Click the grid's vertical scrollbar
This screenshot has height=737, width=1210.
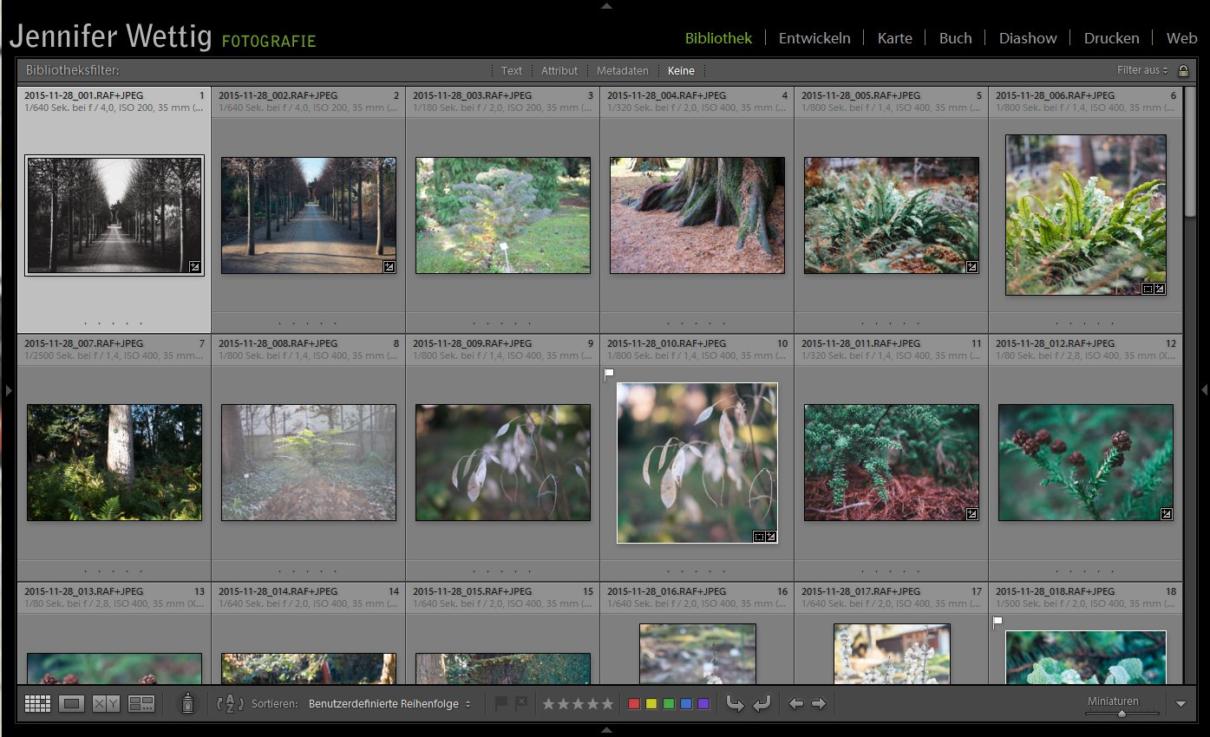(x=1189, y=150)
